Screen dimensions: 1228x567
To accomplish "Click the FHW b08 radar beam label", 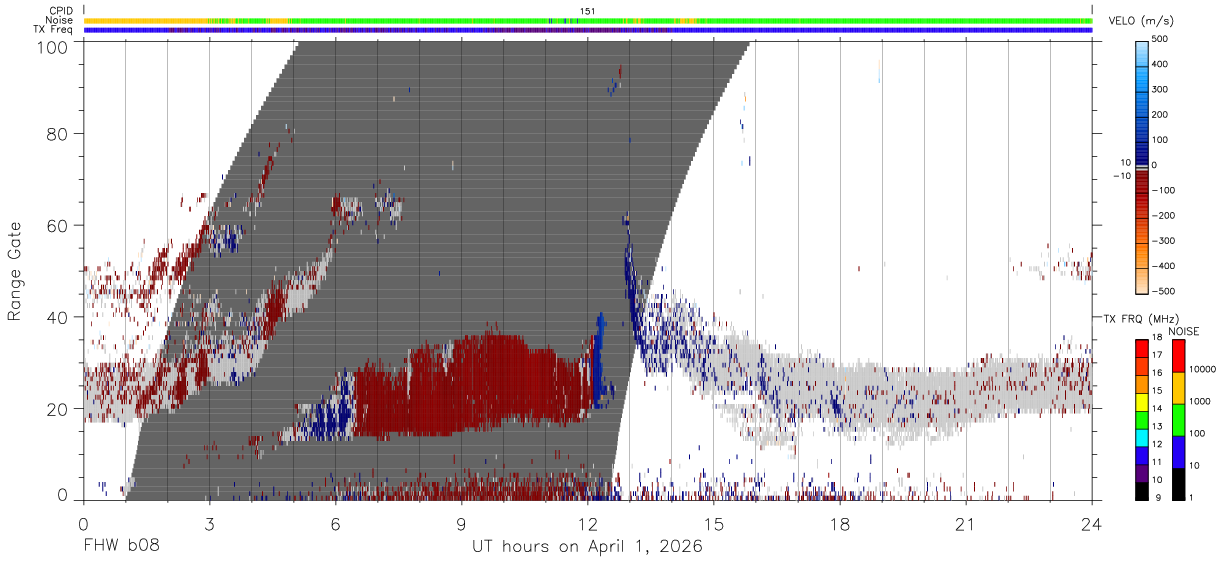I will click(x=121, y=547).
